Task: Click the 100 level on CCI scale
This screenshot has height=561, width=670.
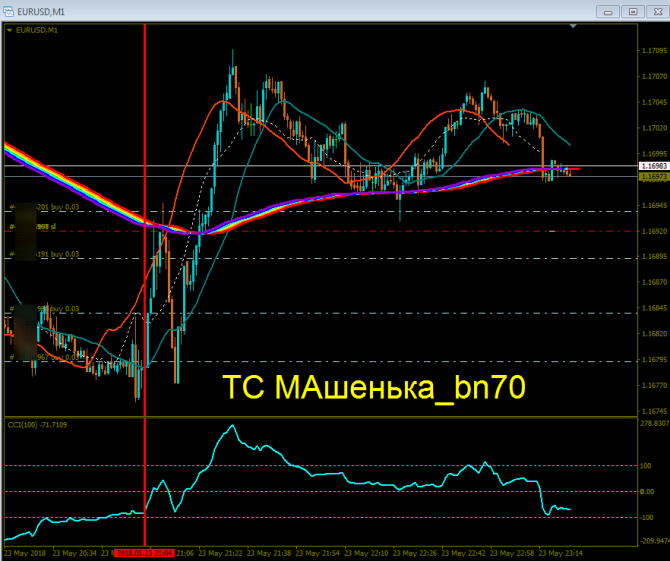Action: click(x=645, y=466)
